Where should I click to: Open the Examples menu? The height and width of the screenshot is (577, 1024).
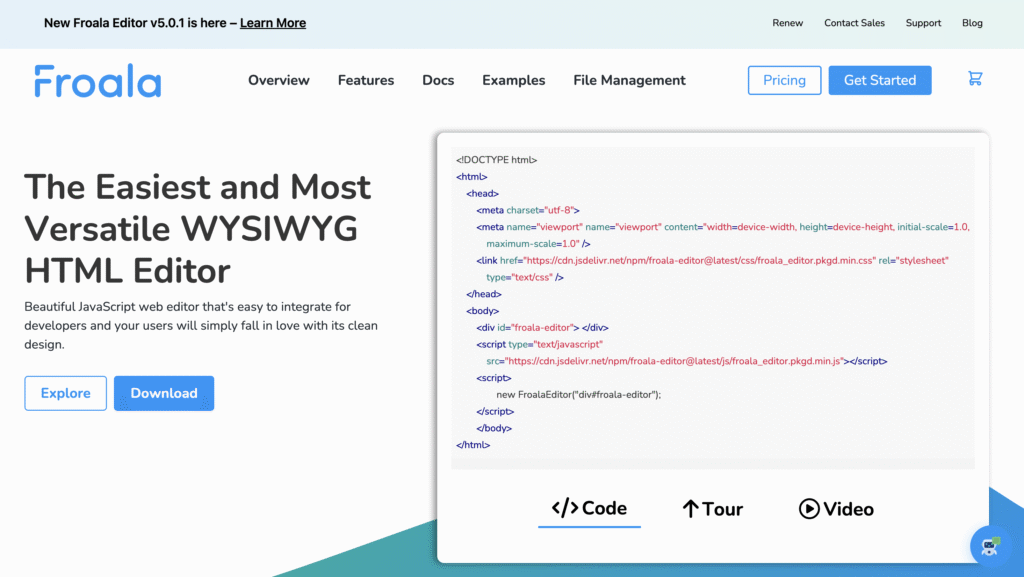pyautogui.click(x=513, y=80)
